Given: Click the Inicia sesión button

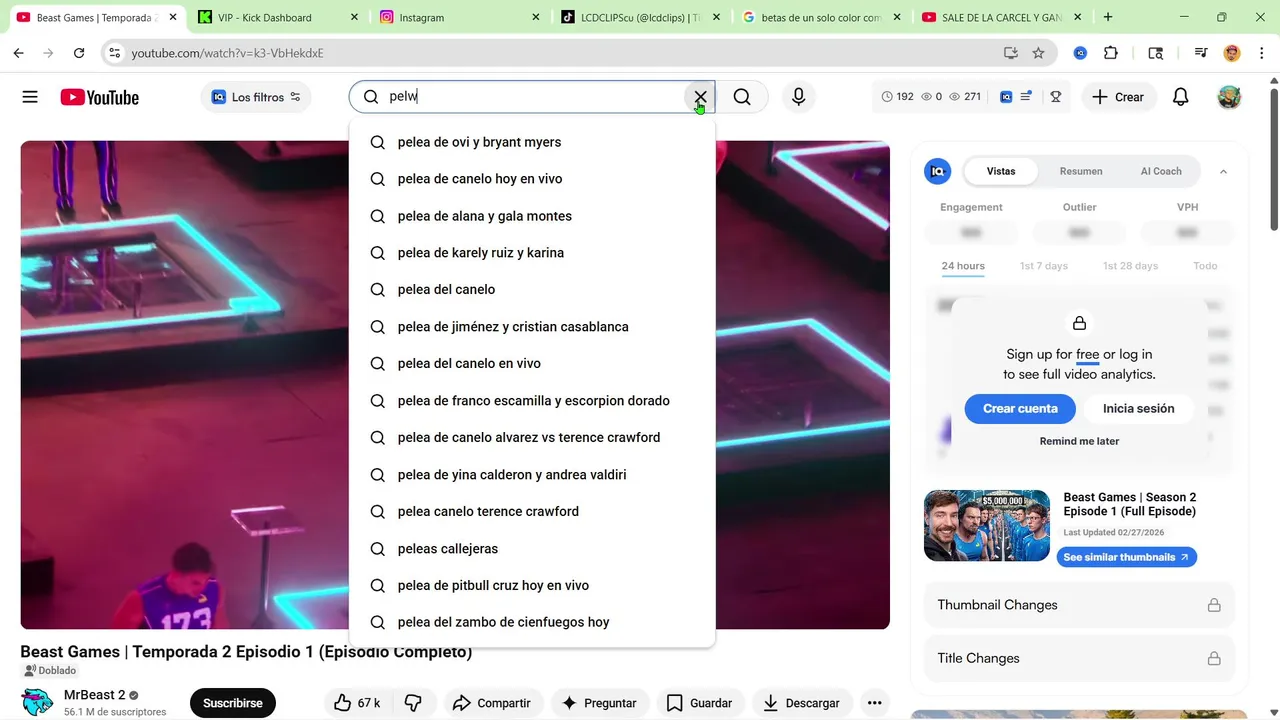Looking at the screenshot, I should pyautogui.click(x=1138, y=408).
